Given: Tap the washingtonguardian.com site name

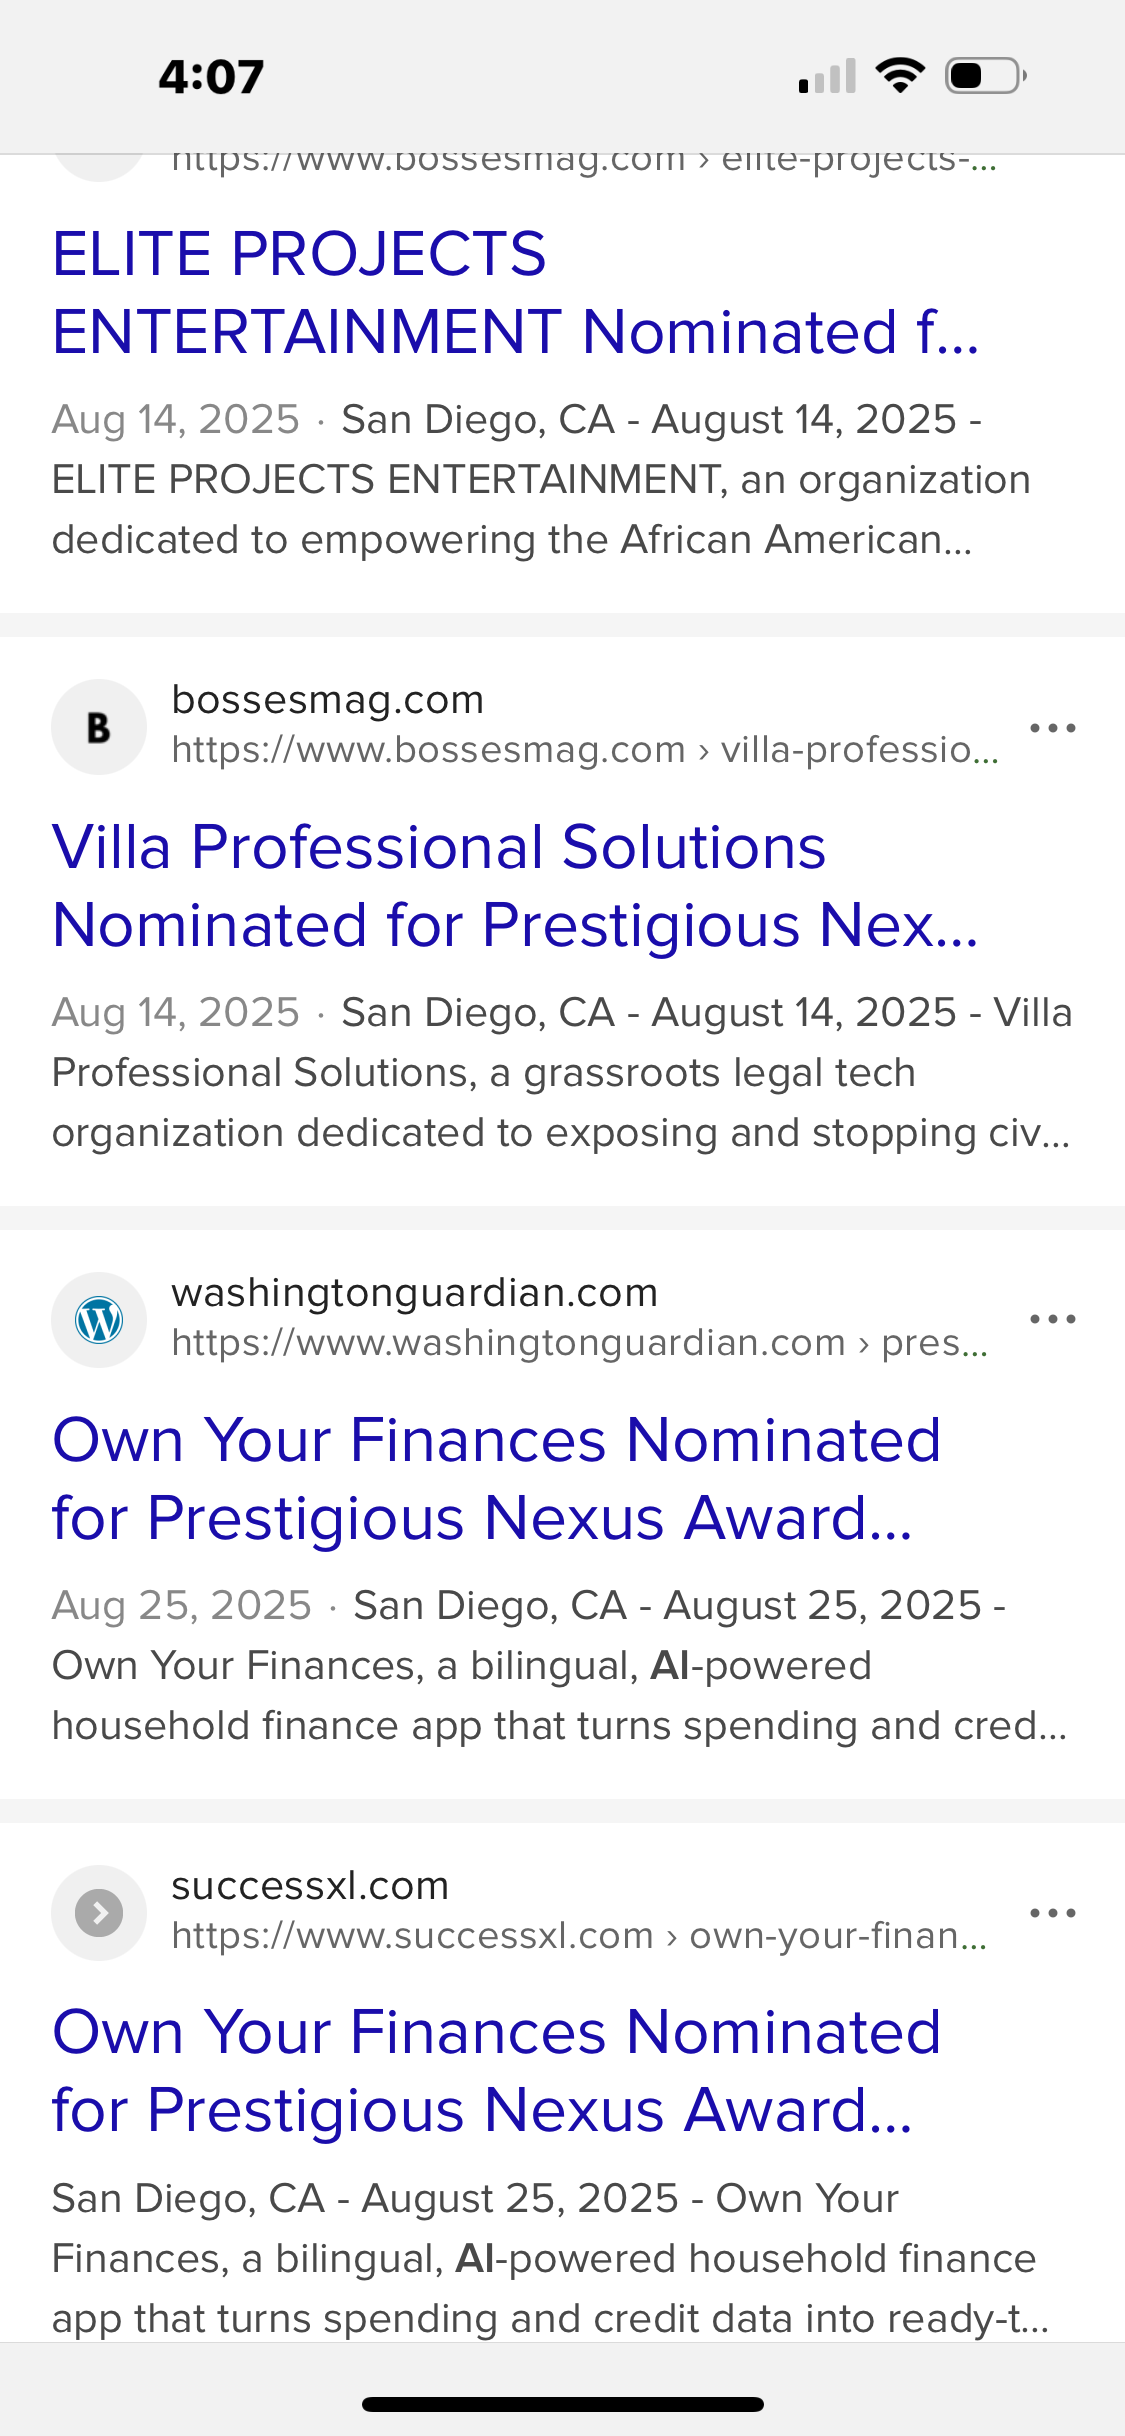Looking at the screenshot, I should point(414,1293).
